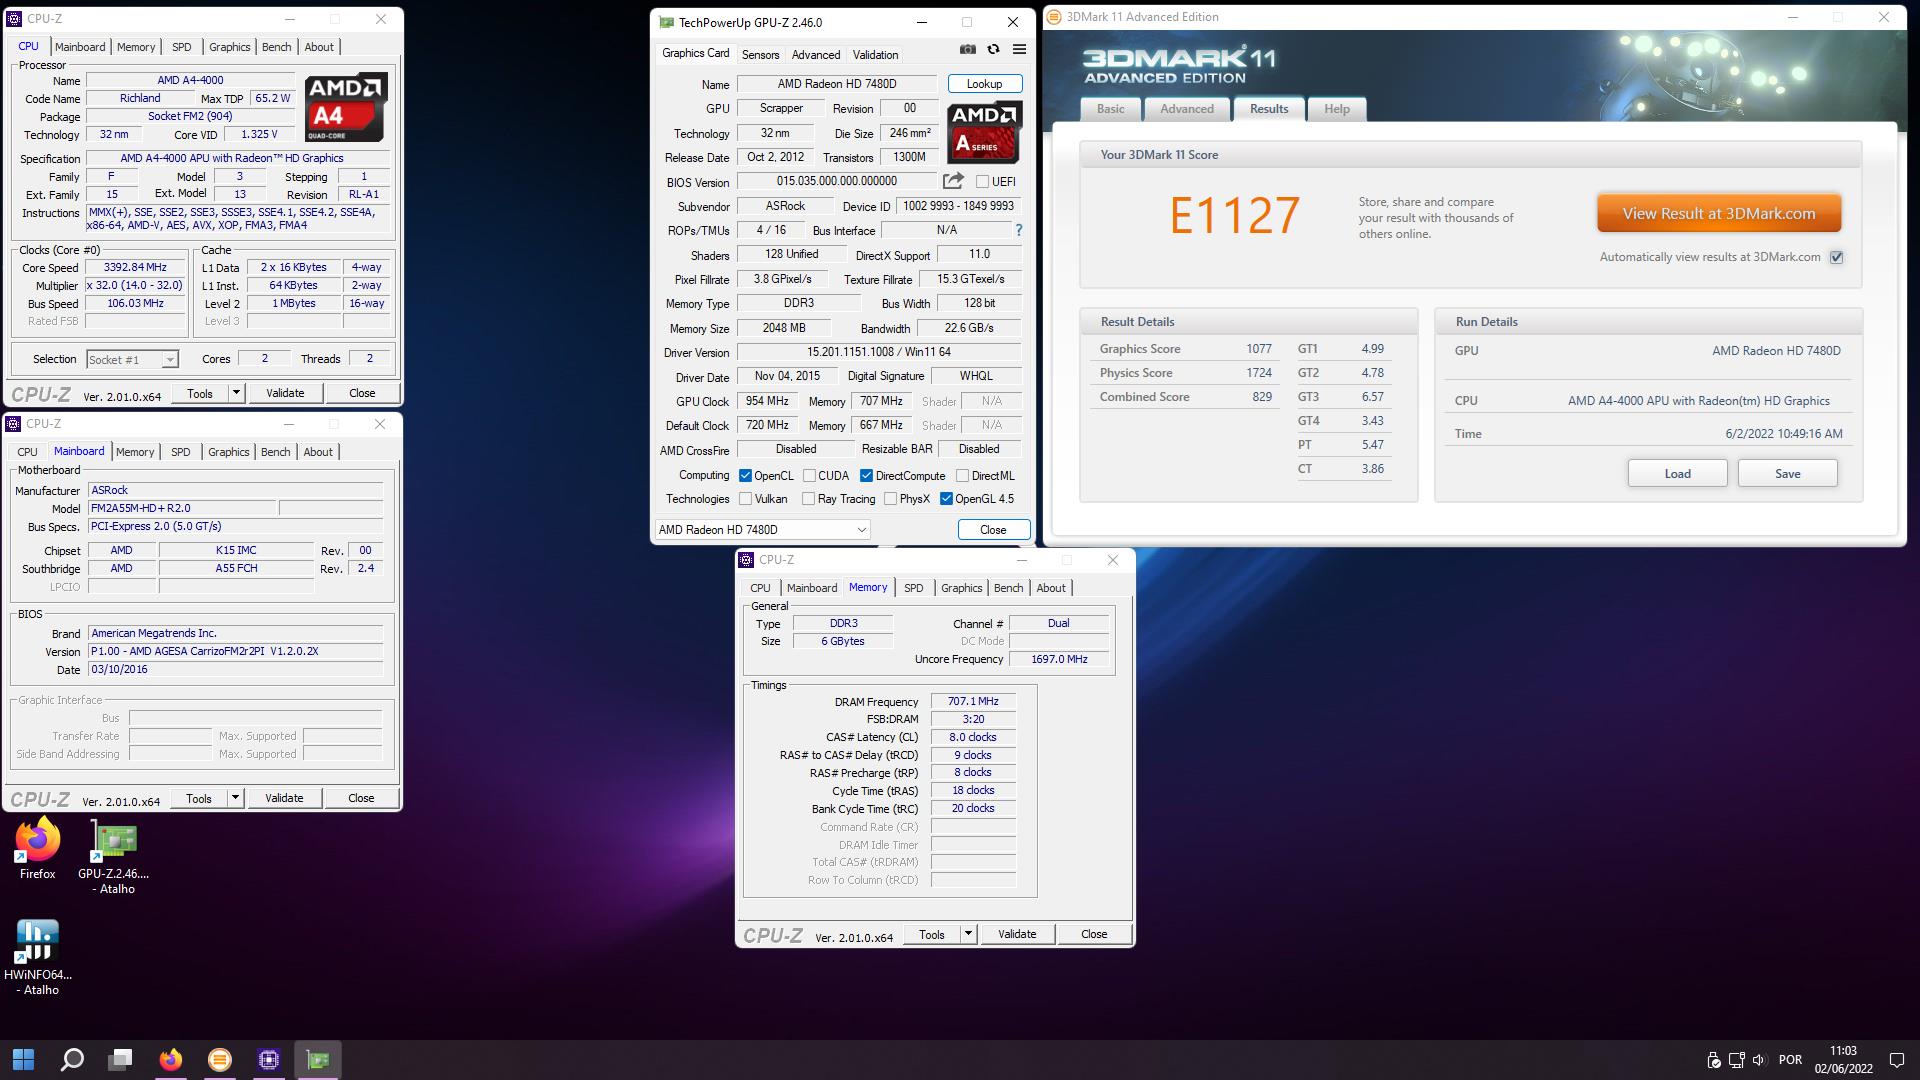The width and height of the screenshot is (1920, 1080).
Task: Switch to the Sensors tab in GPU-Z
Action: pos(760,55)
